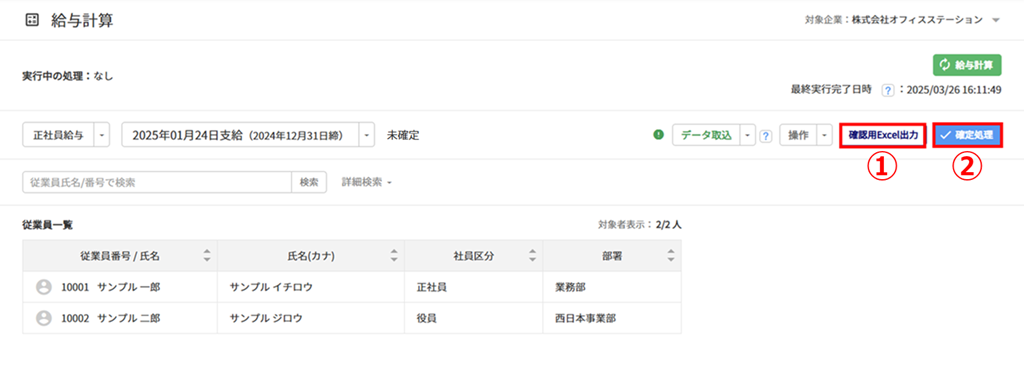The image size is (1024, 368).
Task: Click the green alert icon before データ取込
Action: (x=658, y=136)
